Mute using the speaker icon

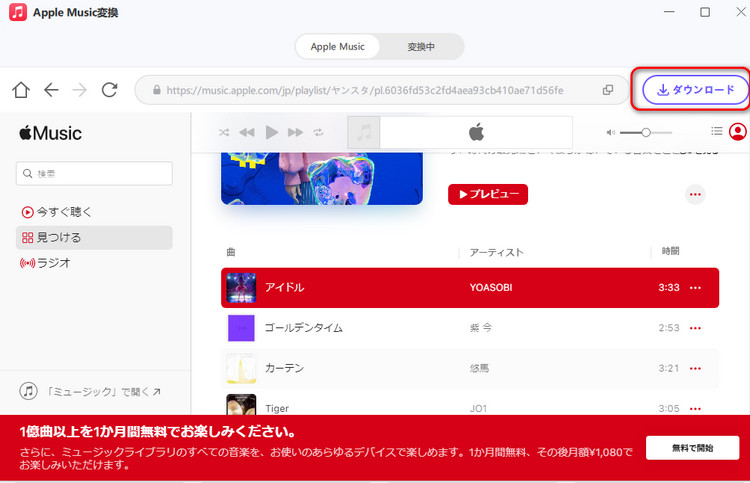610,132
